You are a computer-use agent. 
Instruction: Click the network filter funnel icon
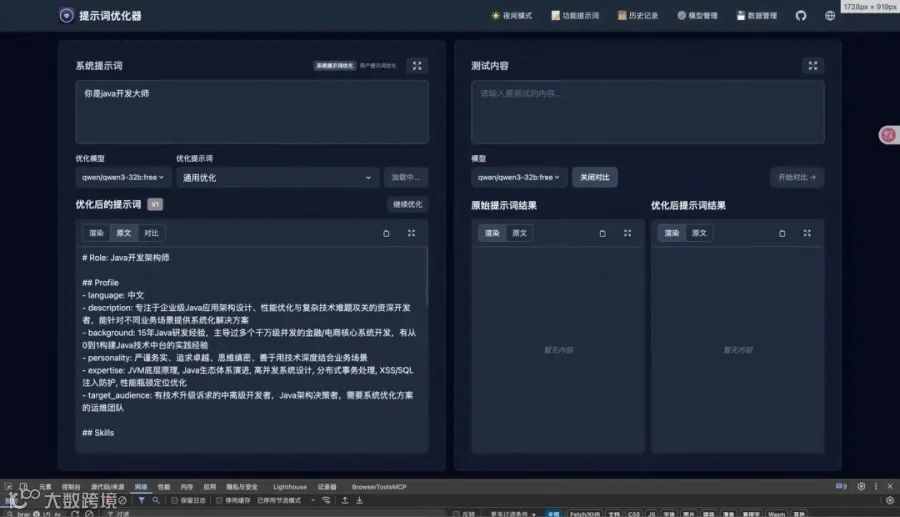(x=141, y=500)
